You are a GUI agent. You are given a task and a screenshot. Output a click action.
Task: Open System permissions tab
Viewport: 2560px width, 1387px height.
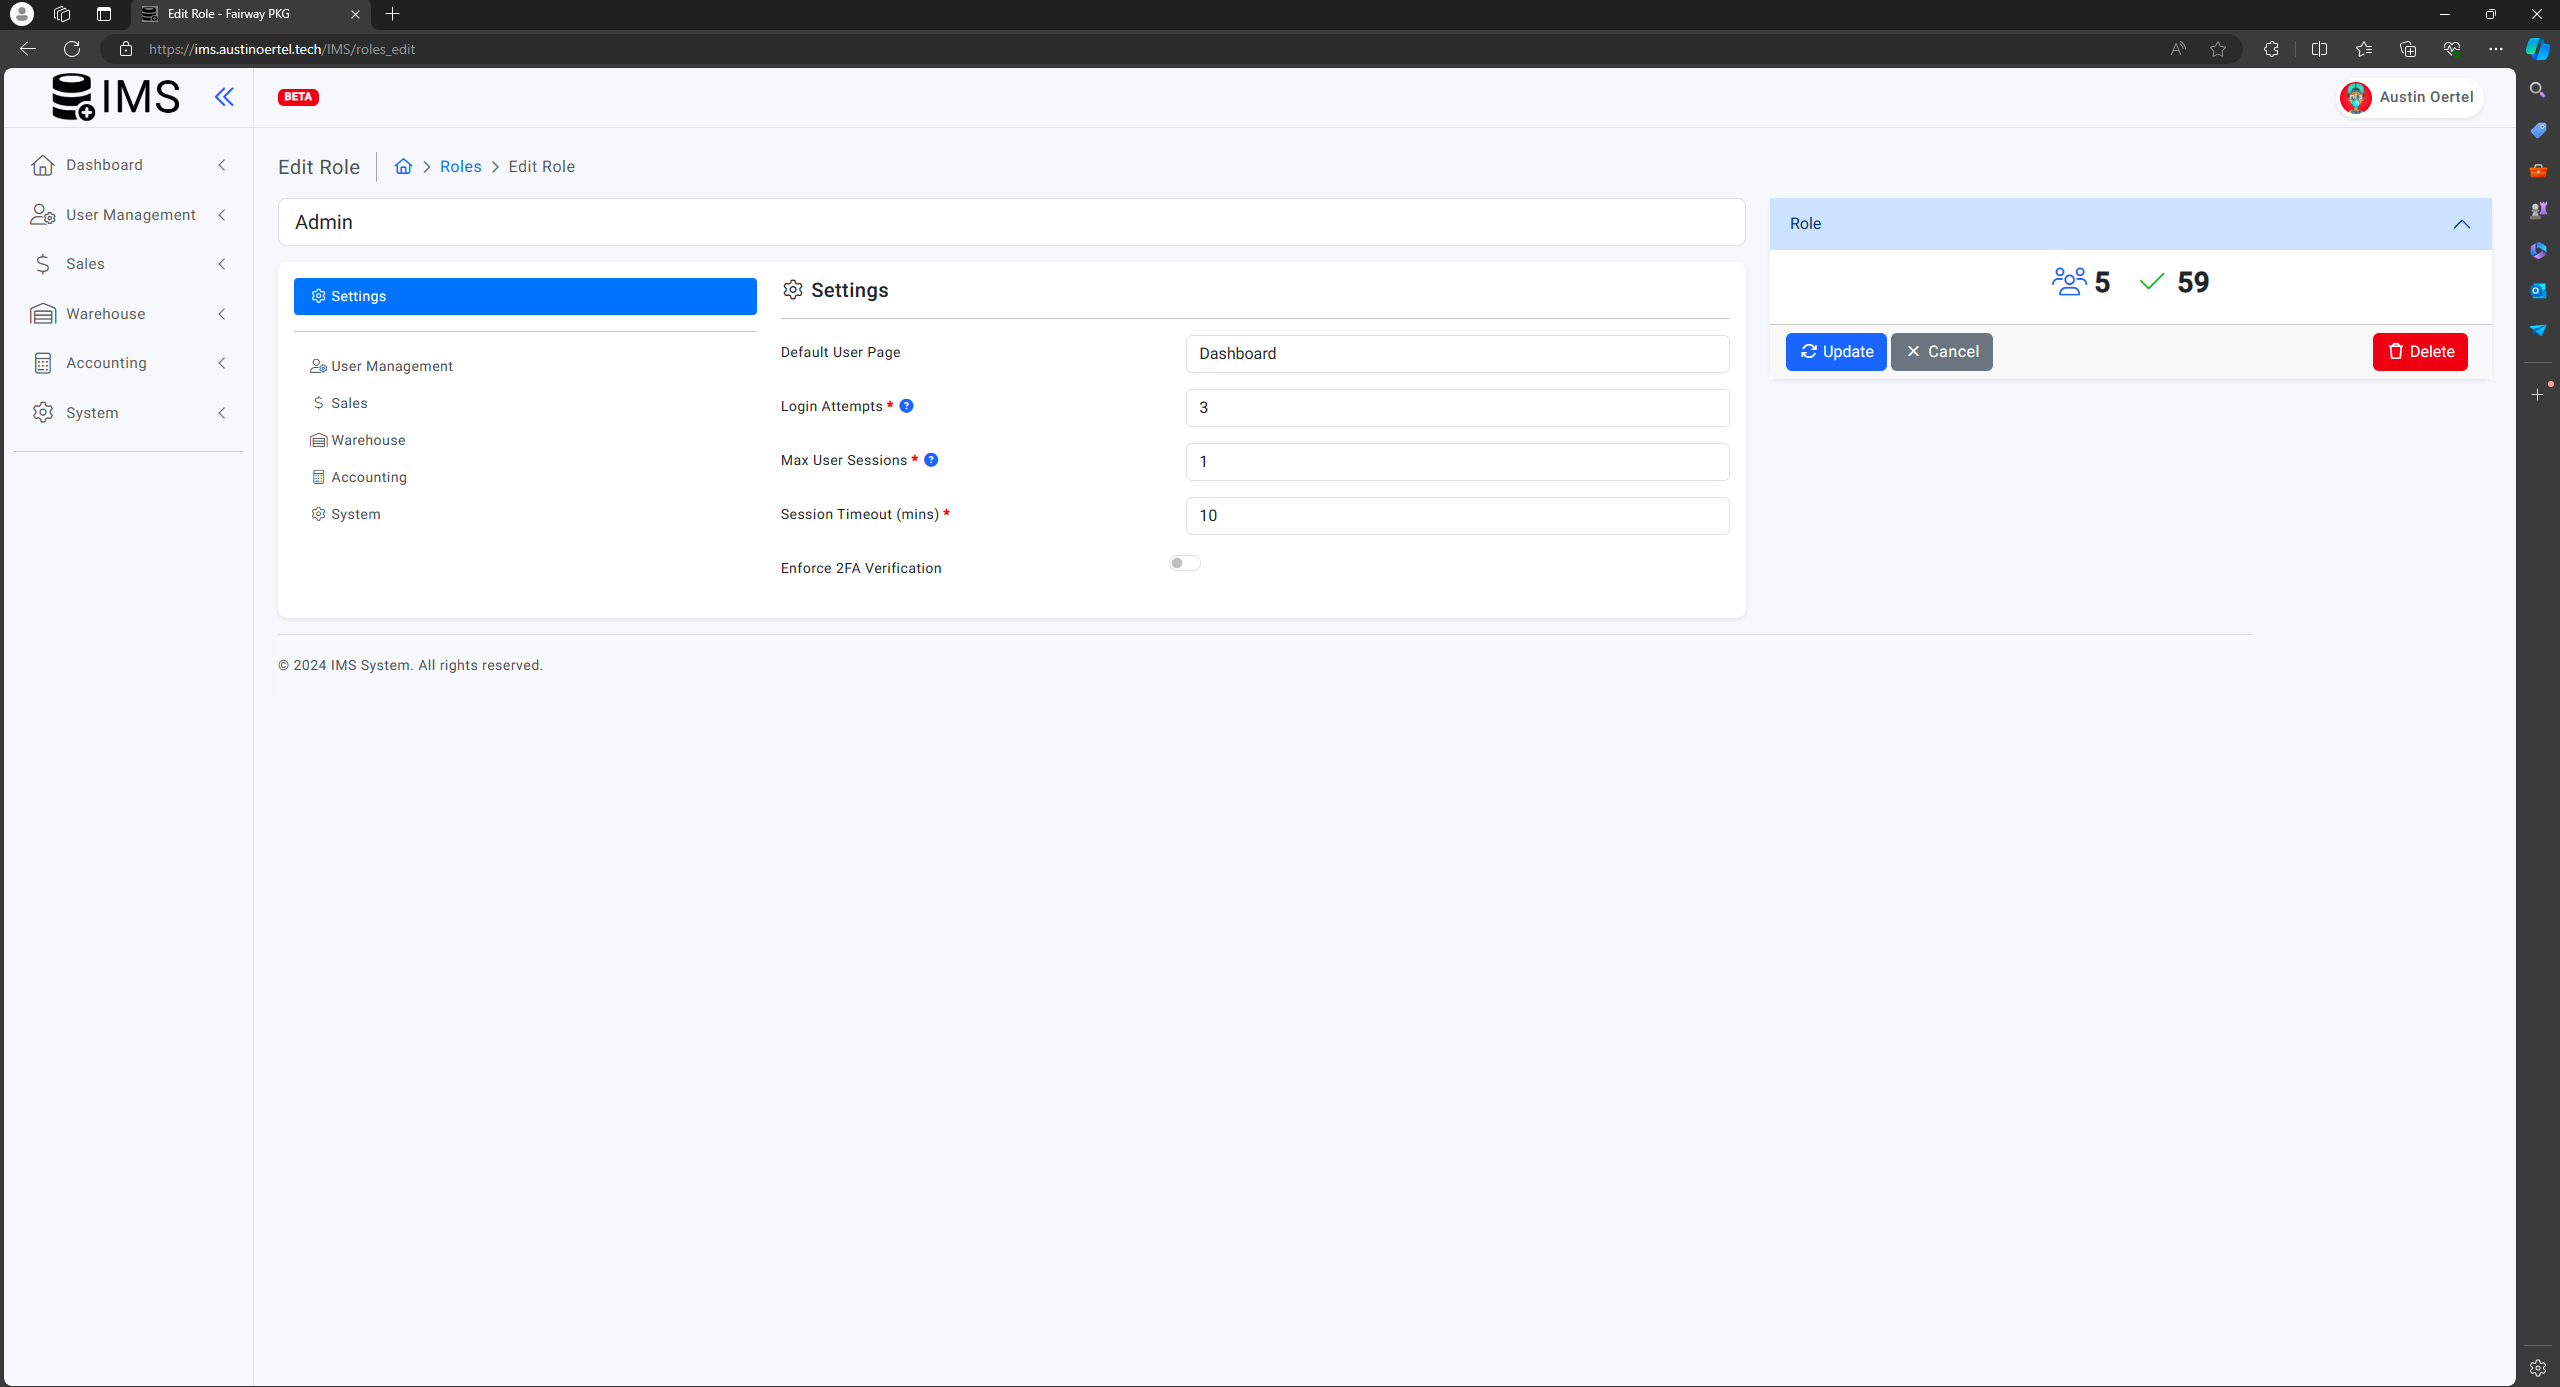[355, 514]
